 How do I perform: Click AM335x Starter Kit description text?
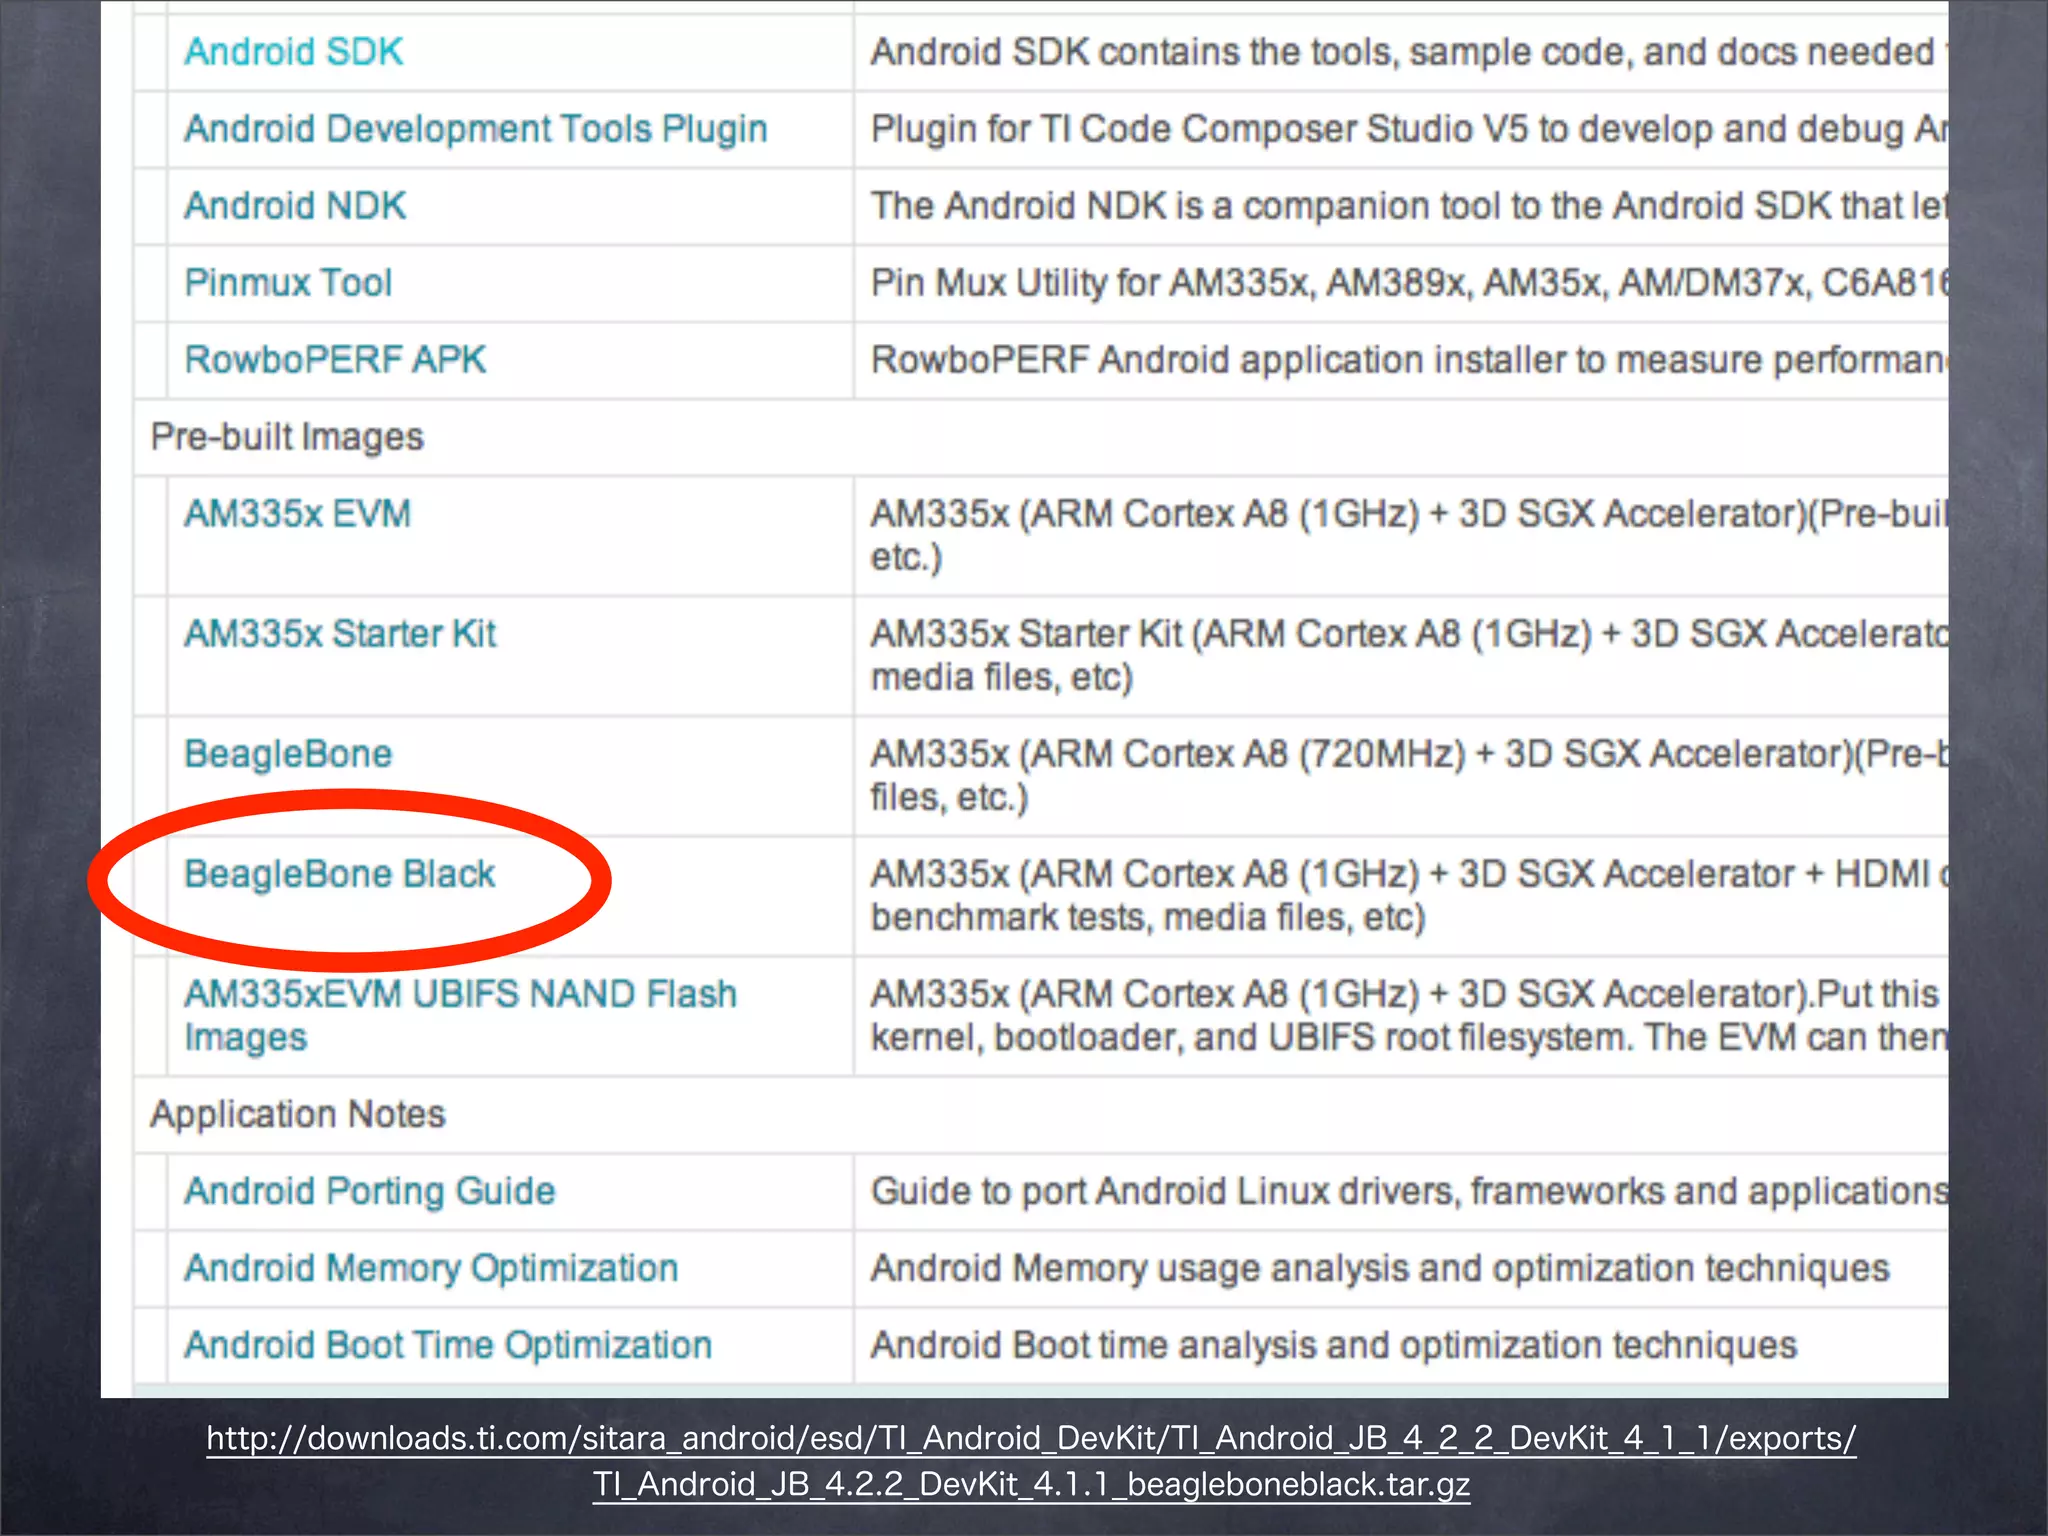tap(1408, 656)
